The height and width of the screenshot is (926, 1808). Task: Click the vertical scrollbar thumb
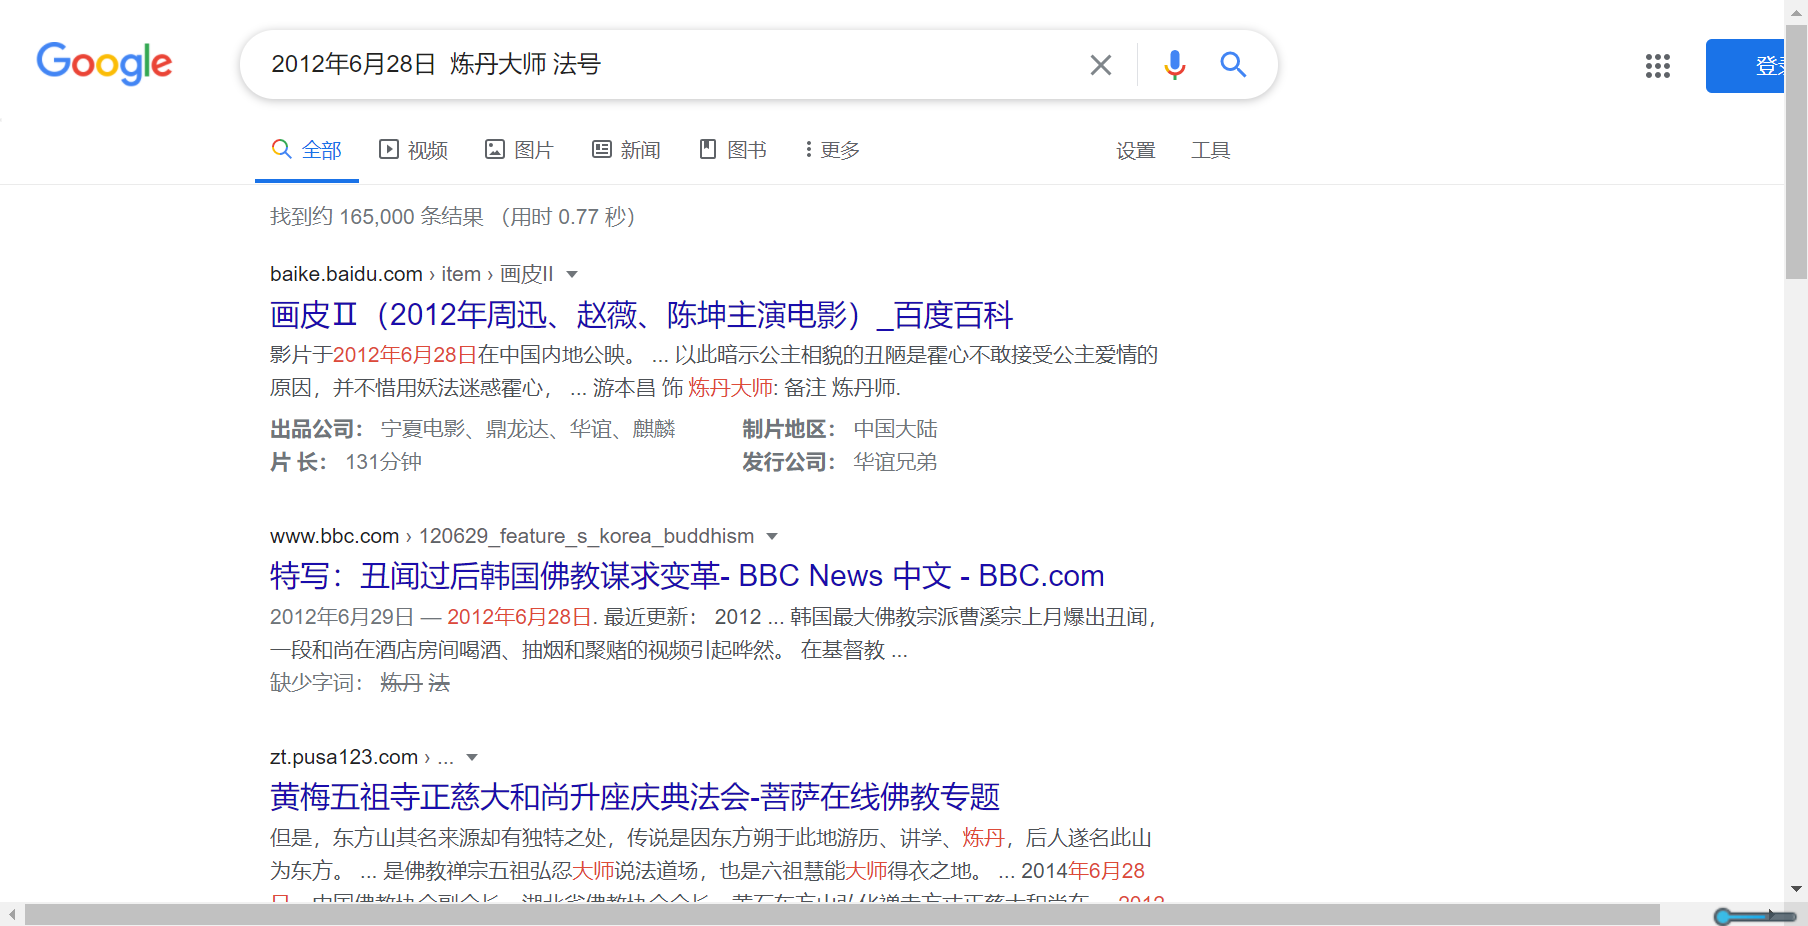coord(1796,152)
